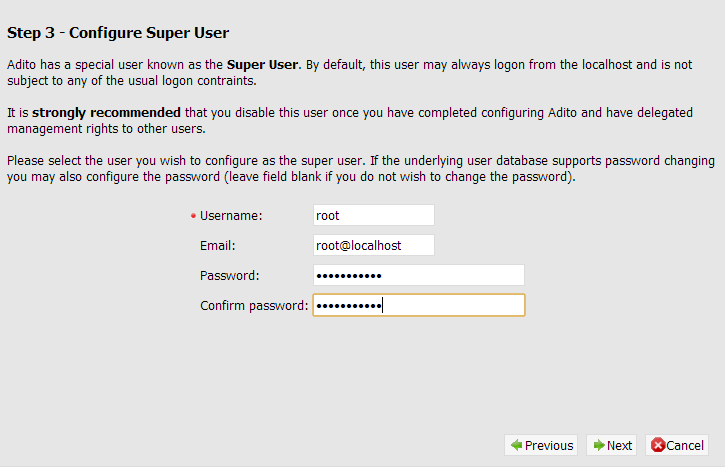
Task: Click the green left arrow icon on Previous
Action: [516, 445]
